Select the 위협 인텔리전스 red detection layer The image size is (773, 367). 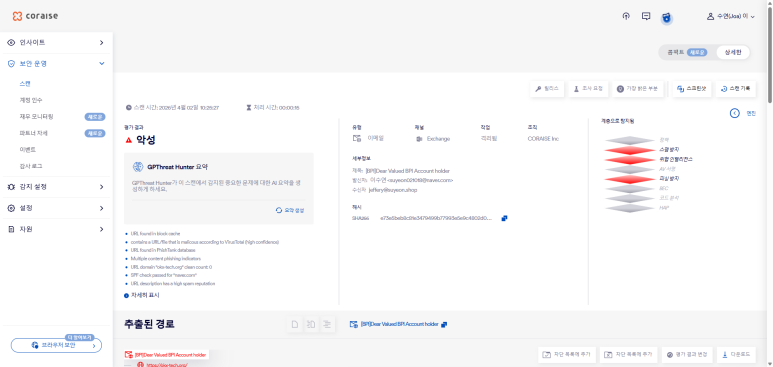click(x=630, y=159)
